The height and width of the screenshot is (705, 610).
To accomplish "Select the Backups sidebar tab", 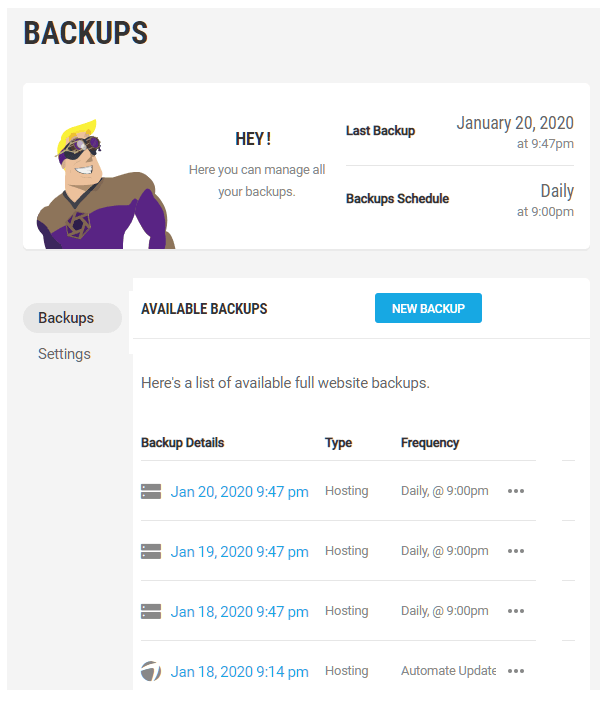I will pyautogui.click(x=66, y=318).
